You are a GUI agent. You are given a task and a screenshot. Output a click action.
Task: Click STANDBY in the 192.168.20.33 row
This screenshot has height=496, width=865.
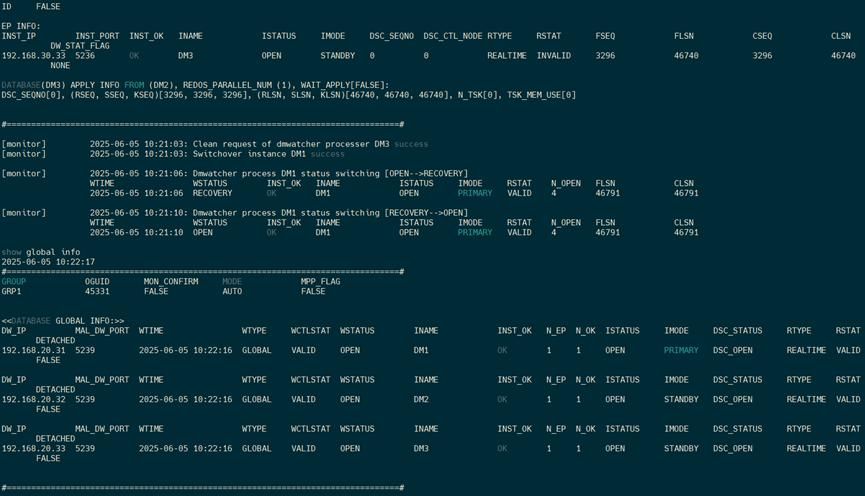[x=681, y=449]
